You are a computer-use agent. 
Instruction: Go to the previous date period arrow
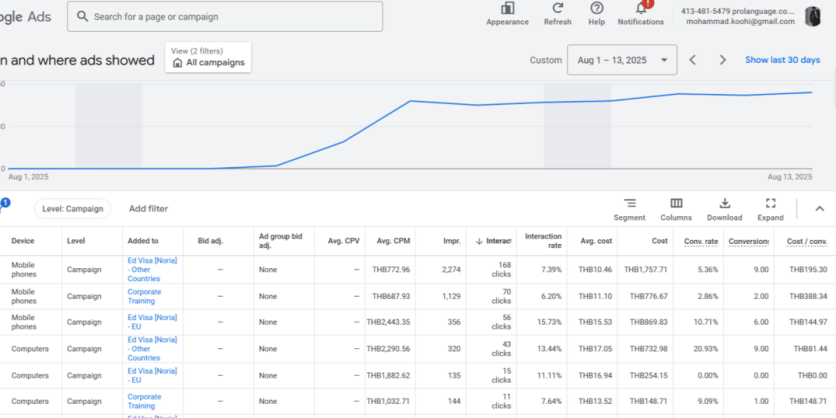693,60
